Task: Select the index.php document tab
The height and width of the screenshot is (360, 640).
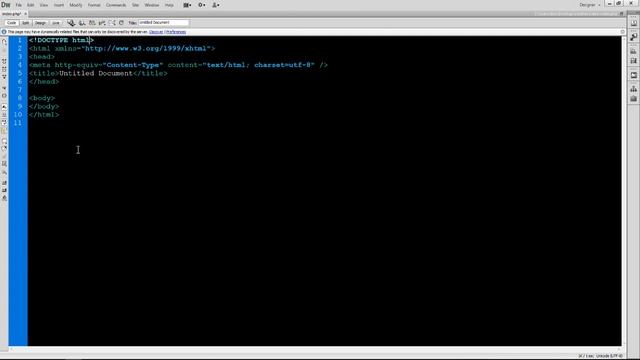Action: (11, 14)
